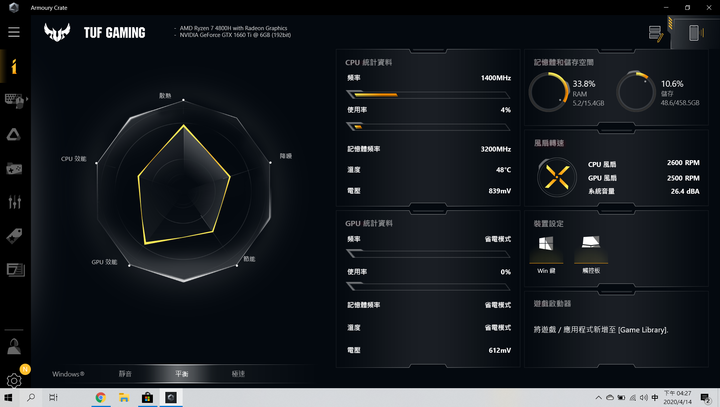Click the GPU 頻率 progress bar
720x407 pixels.
pyautogui.click(x=428, y=254)
